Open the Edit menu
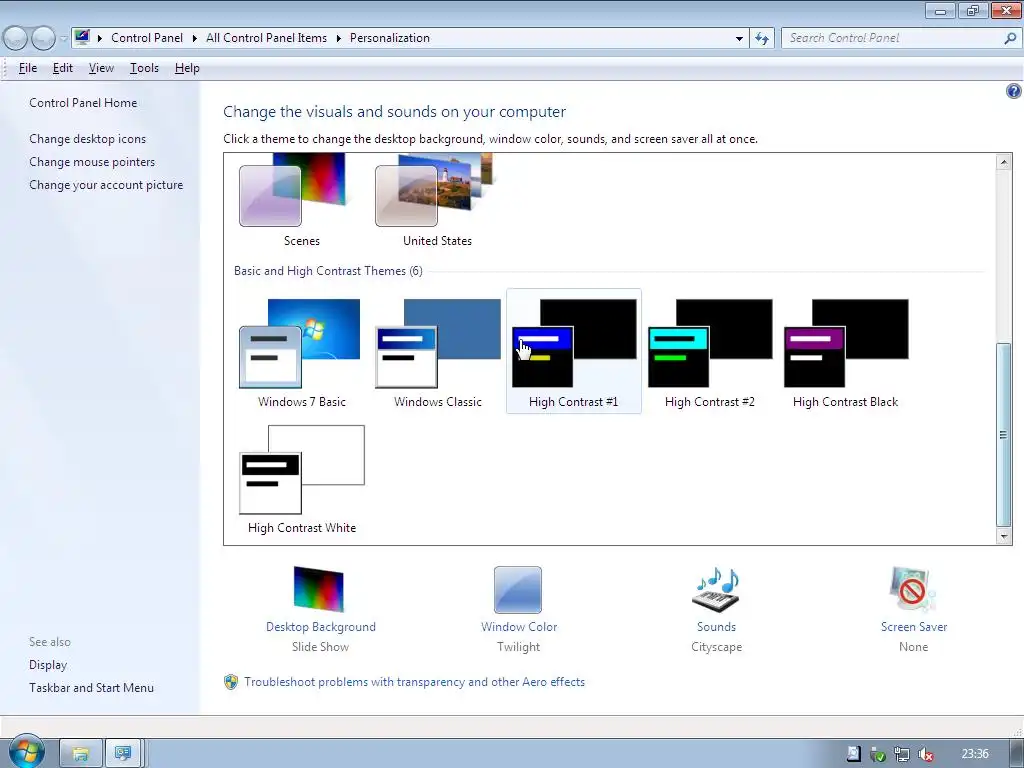Viewport: 1024px width, 768px height. pyautogui.click(x=63, y=68)
